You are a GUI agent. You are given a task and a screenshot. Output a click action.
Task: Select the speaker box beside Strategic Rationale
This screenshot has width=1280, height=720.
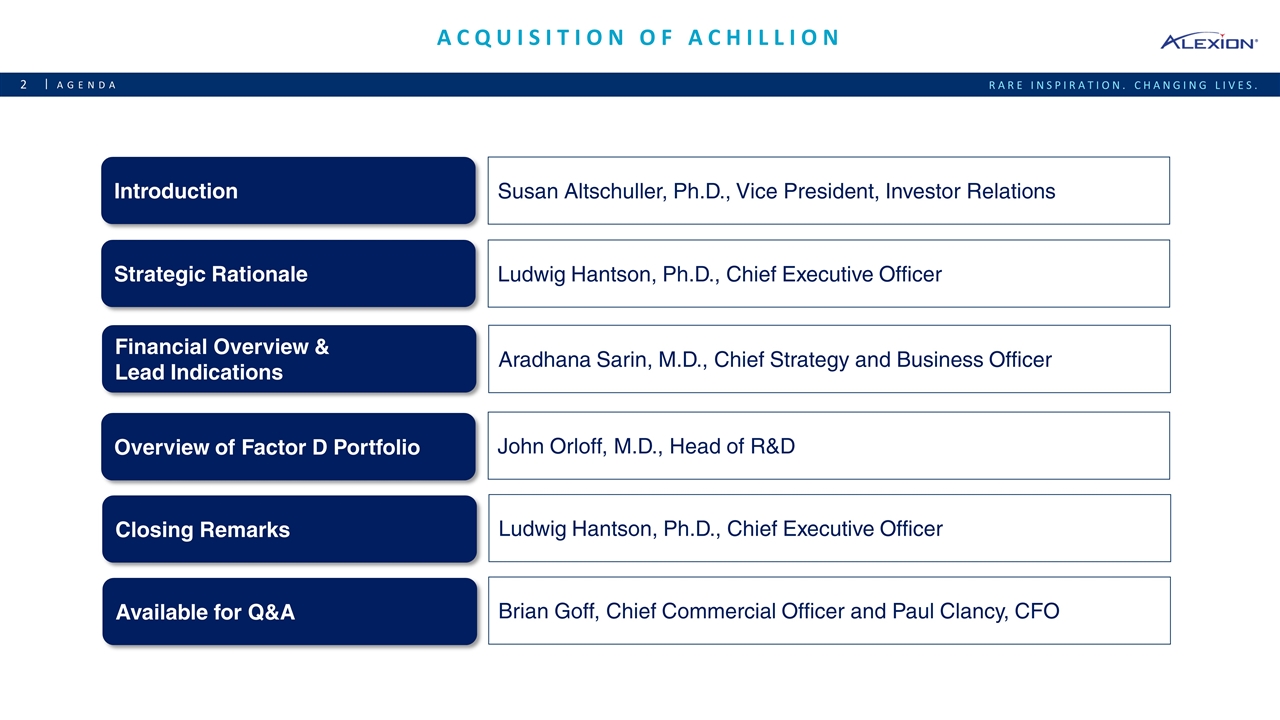[x=828, y=274]
